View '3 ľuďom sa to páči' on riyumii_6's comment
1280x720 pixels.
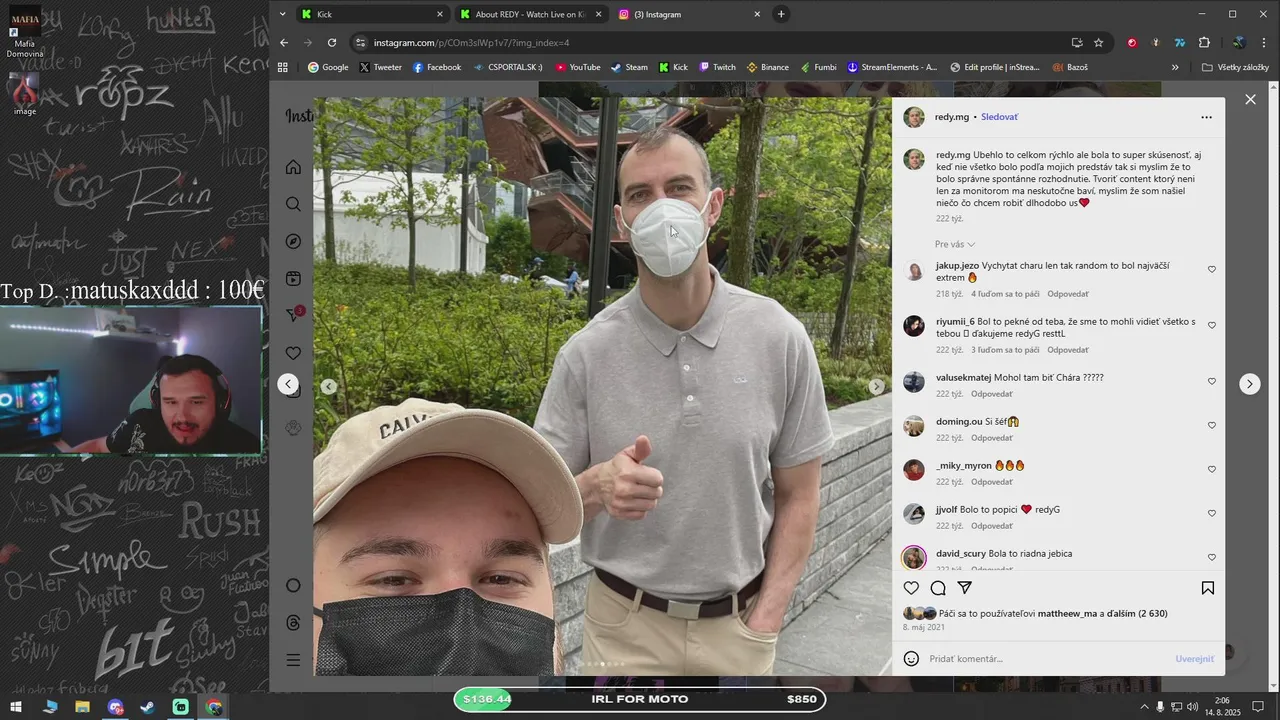(x=1005, y=350)
